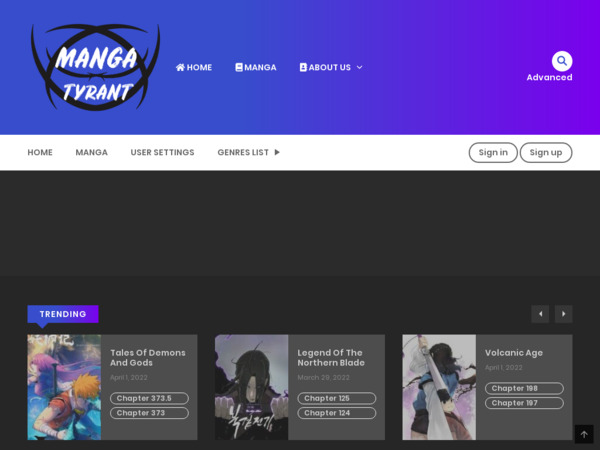The width and height of the screenshot is (600, 450).
Task: Open Legend Of The Northern Blade title
Action: point(331,357)
